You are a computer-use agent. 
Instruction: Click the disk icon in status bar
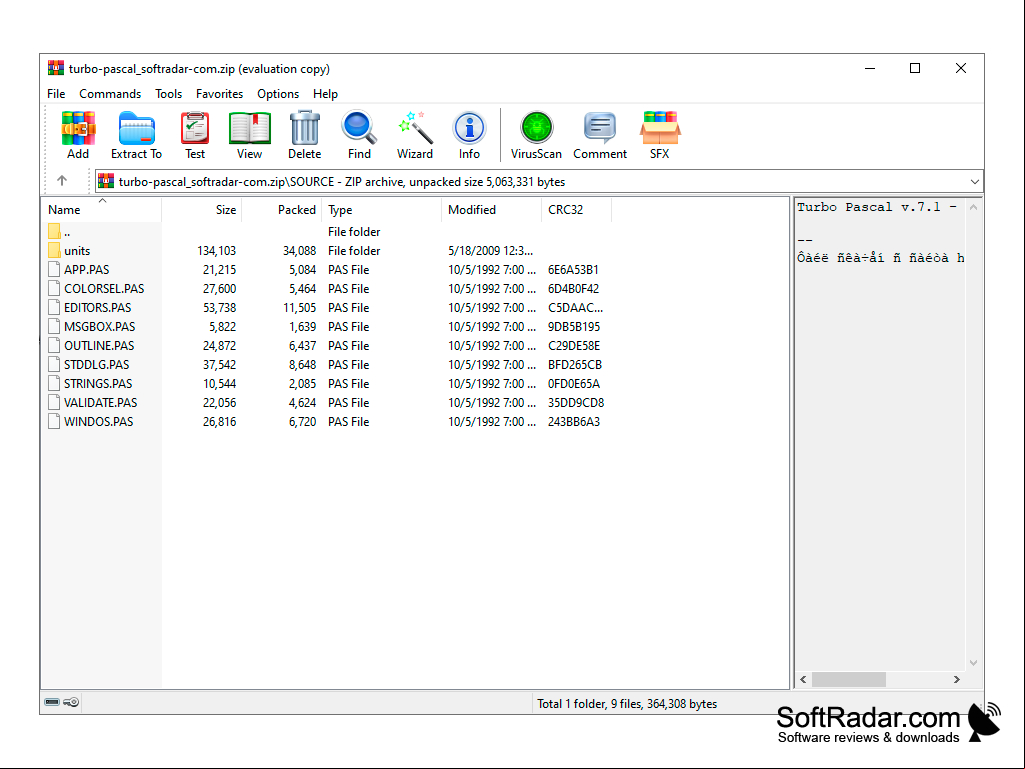click(x=52, y=702)
